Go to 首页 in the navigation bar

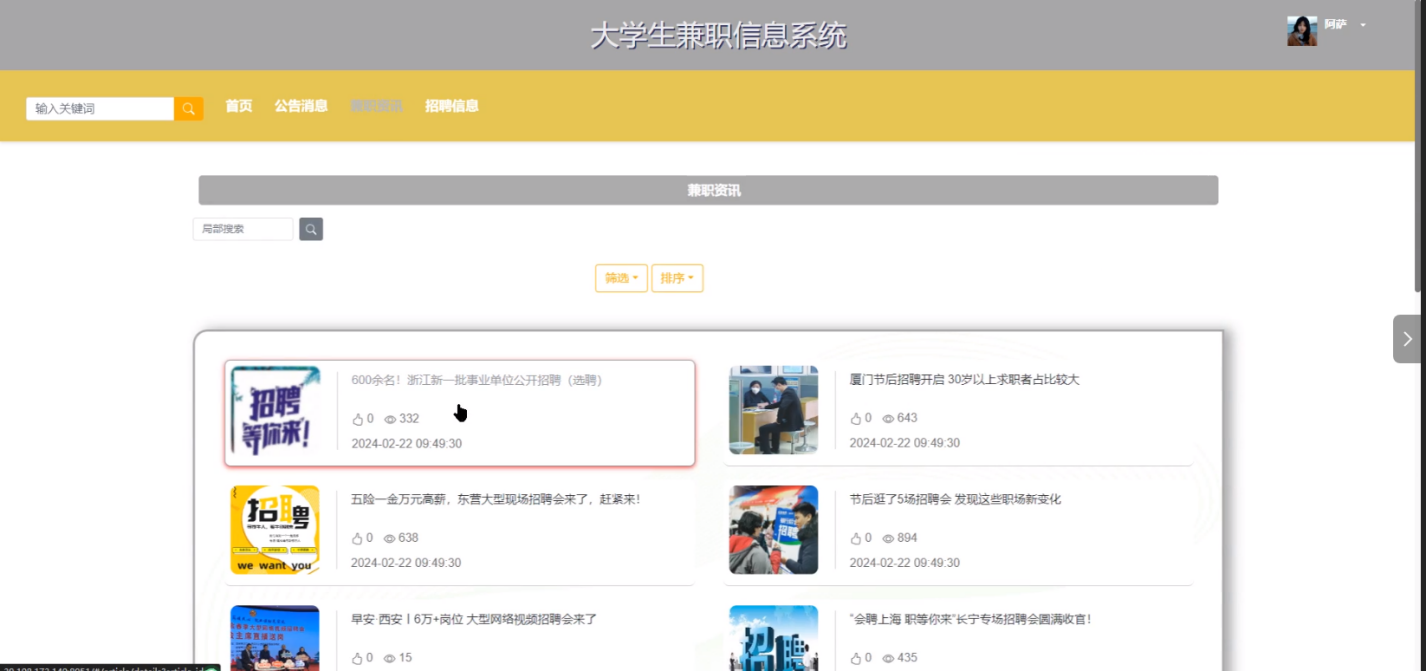(x=239, y=106)
